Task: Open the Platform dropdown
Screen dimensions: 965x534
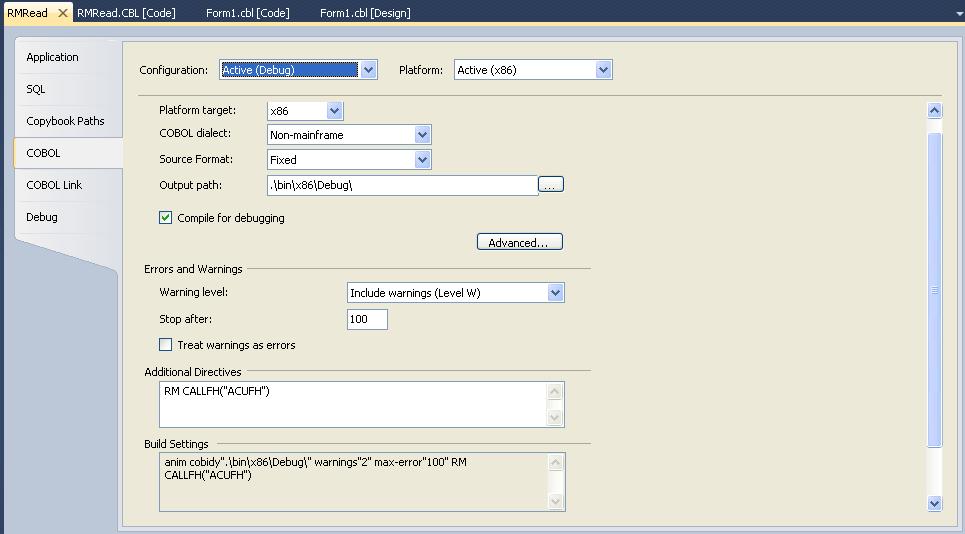Action: tap(603, 70)
